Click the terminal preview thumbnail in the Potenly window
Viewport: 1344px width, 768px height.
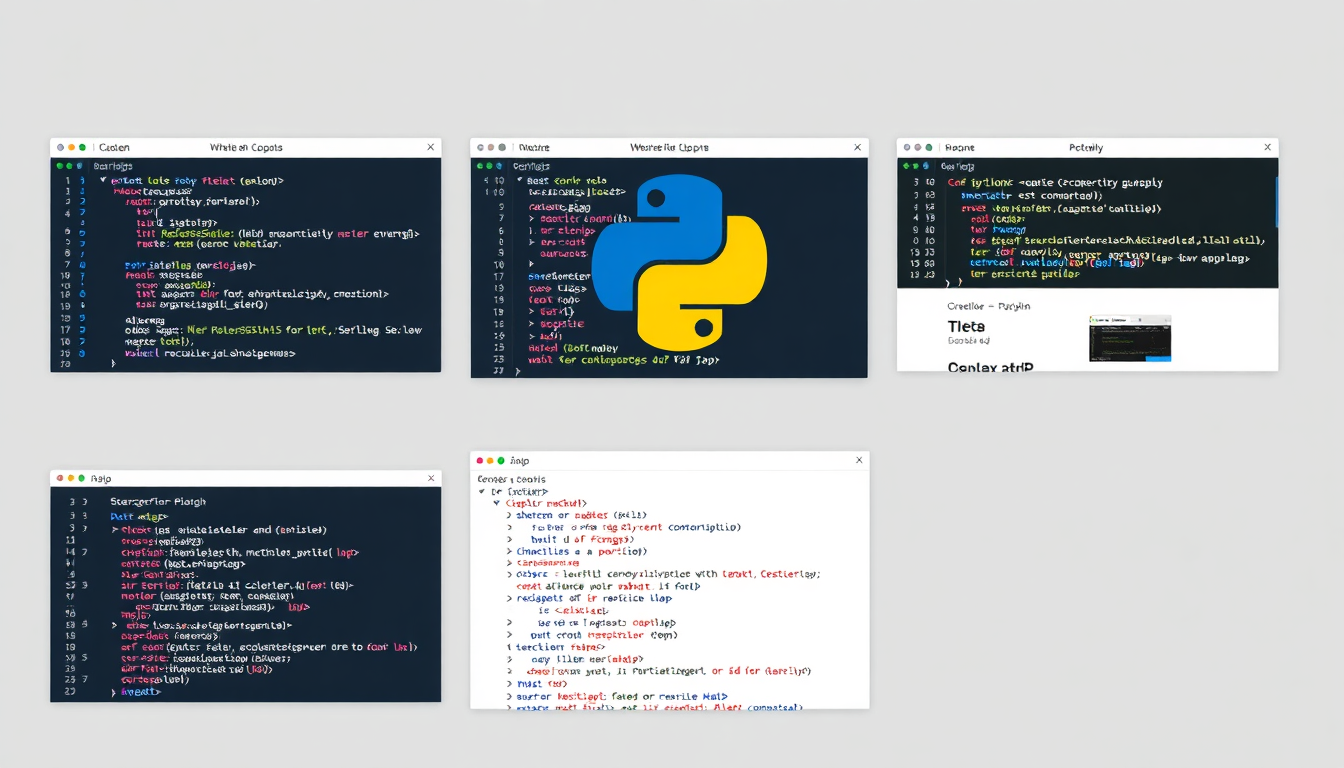pyautogui.click(x=1130, y=337)
